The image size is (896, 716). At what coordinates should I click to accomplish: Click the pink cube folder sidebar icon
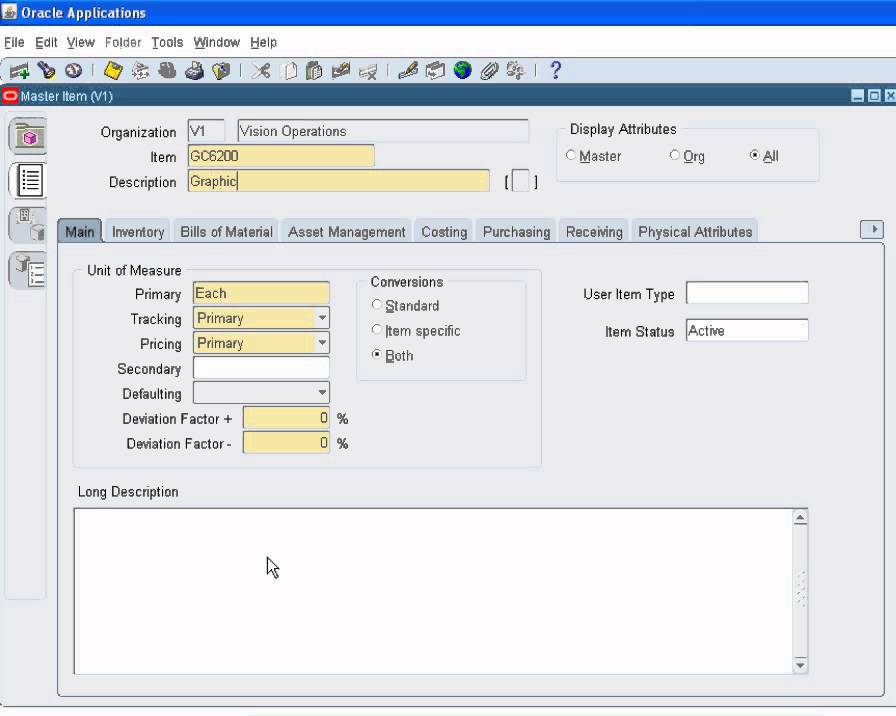coord(27,137)
